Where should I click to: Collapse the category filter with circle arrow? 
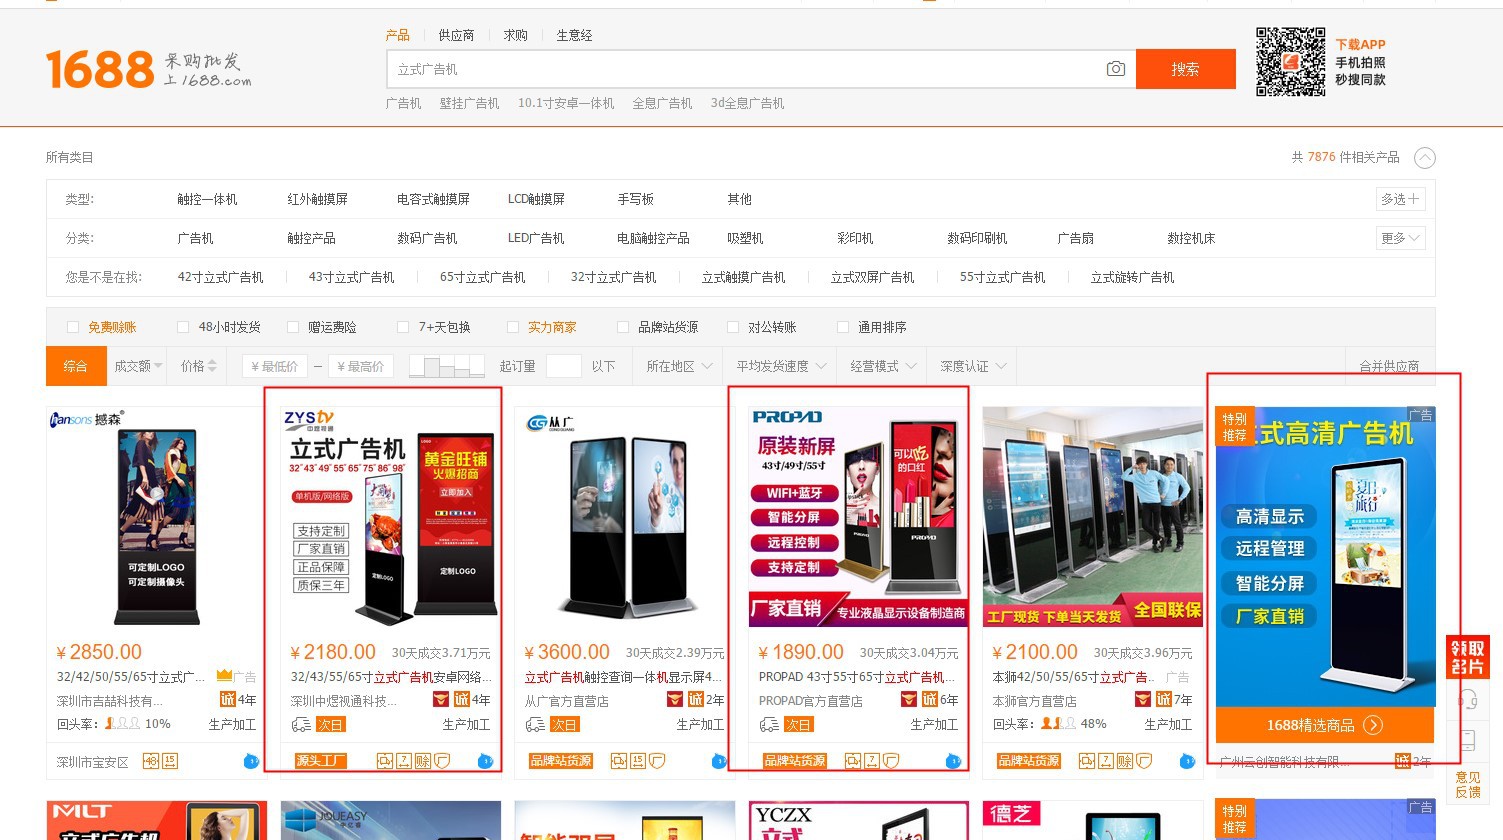coord(1425,158)
